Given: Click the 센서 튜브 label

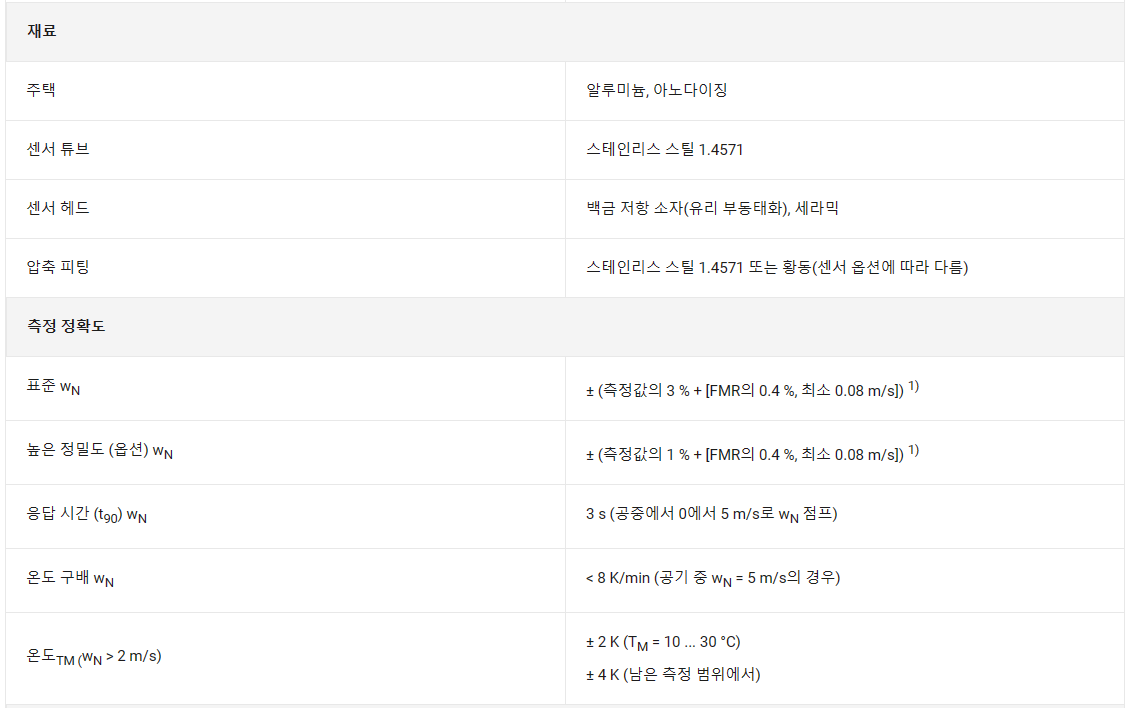Looking at the screenshot, I should point(58,149).
